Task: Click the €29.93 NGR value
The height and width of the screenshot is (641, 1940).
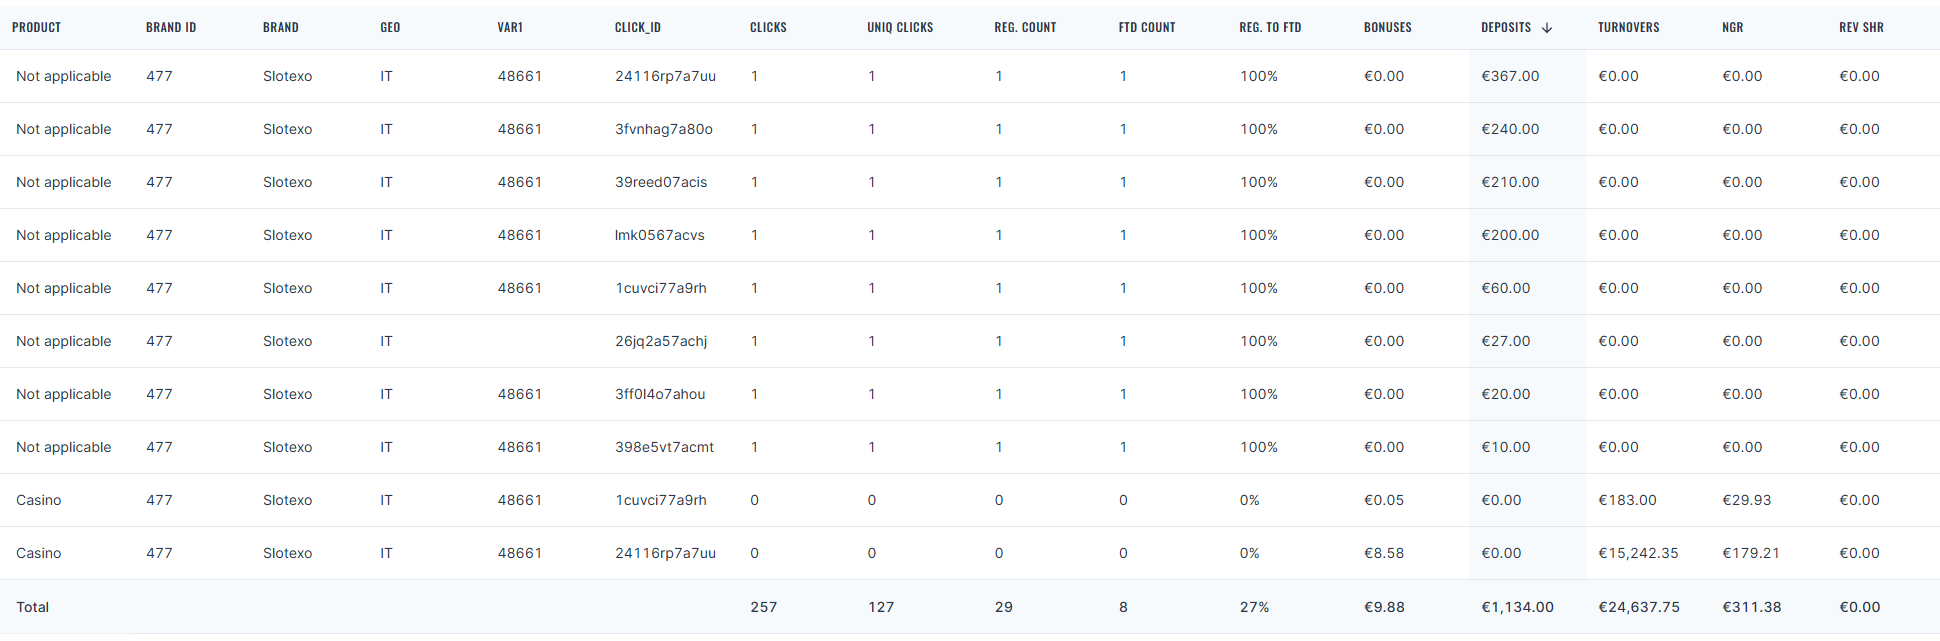Action: [x=1747, y=500]
